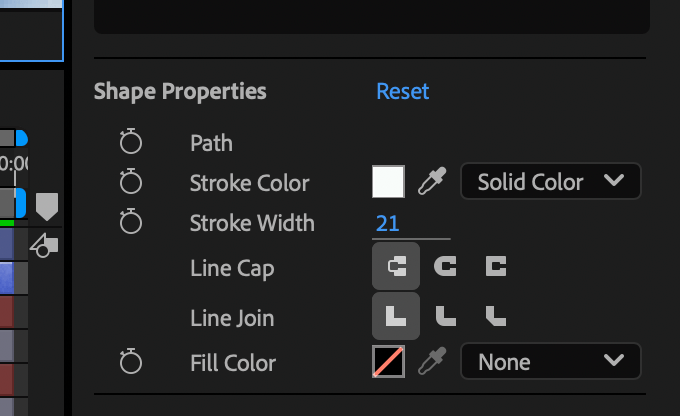Open the None fill type dropdown
This screenshot has width=680, height=416.
(x=551, y=361)
